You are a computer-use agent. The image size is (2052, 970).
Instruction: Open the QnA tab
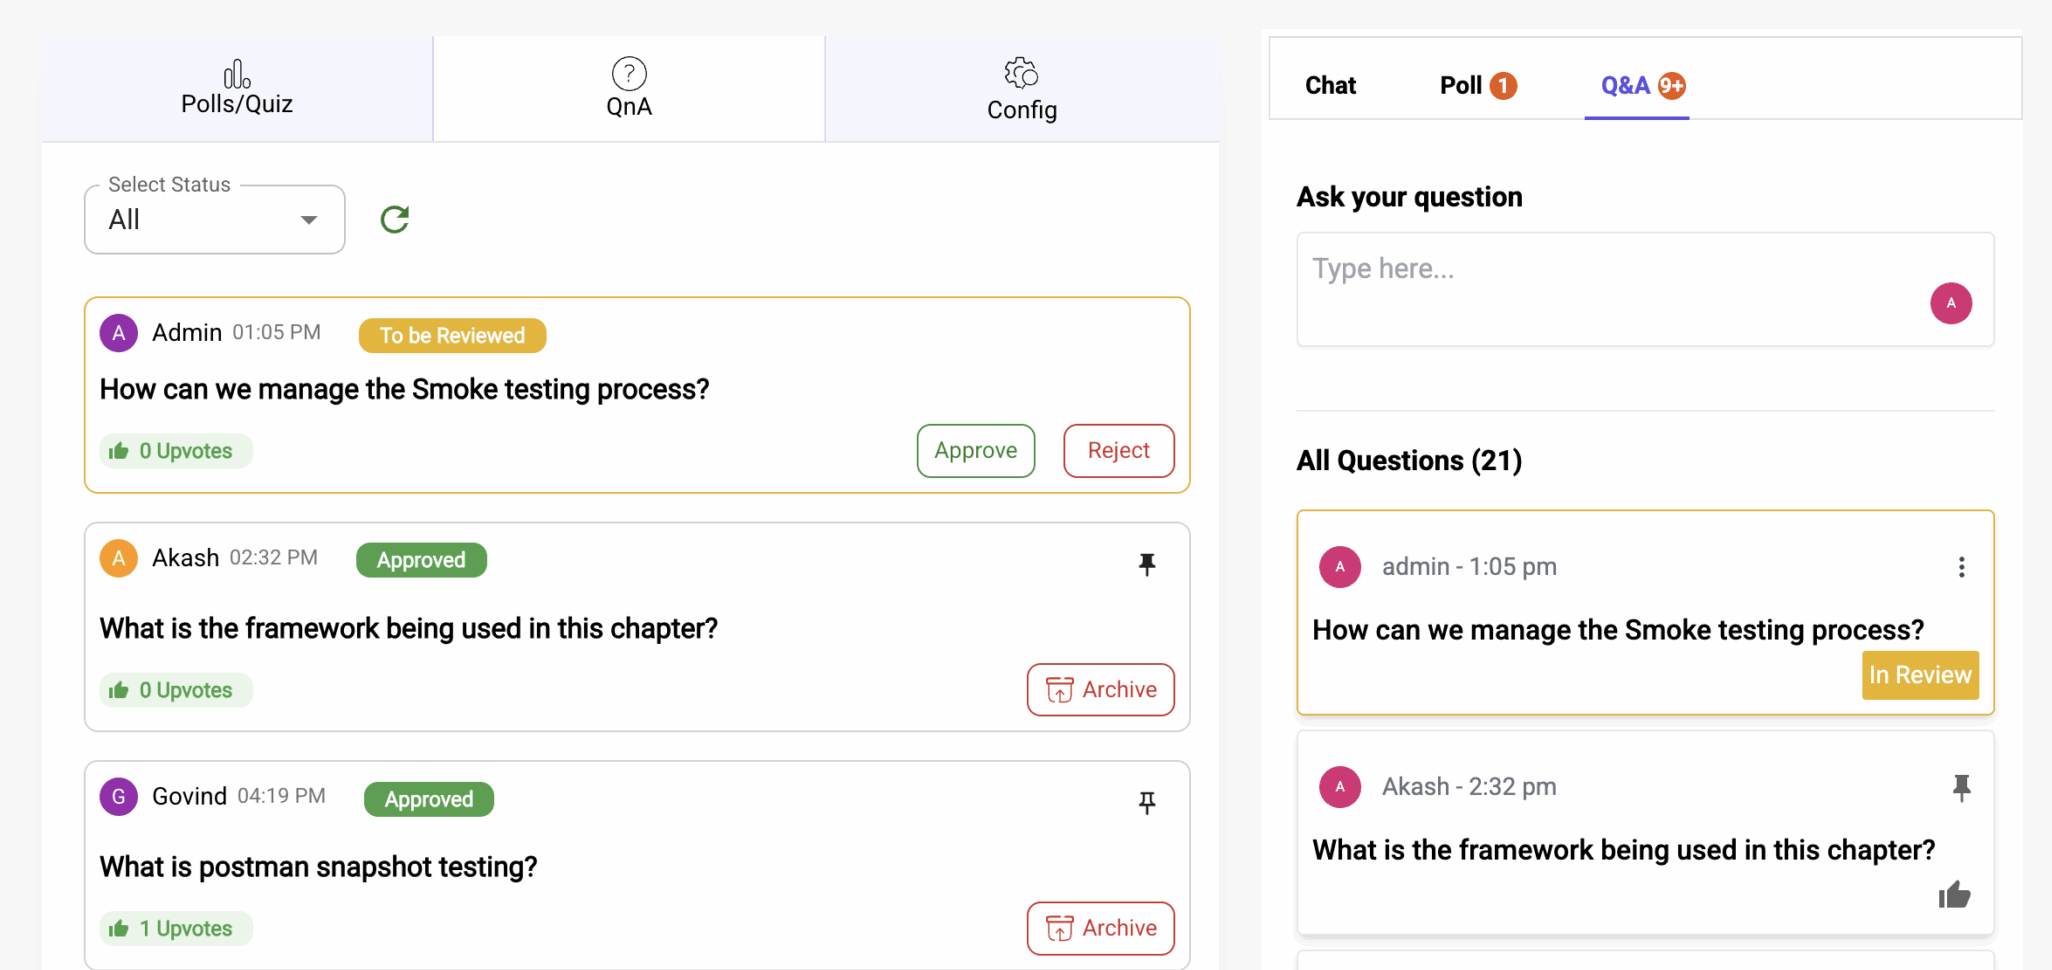coord(629,89)
